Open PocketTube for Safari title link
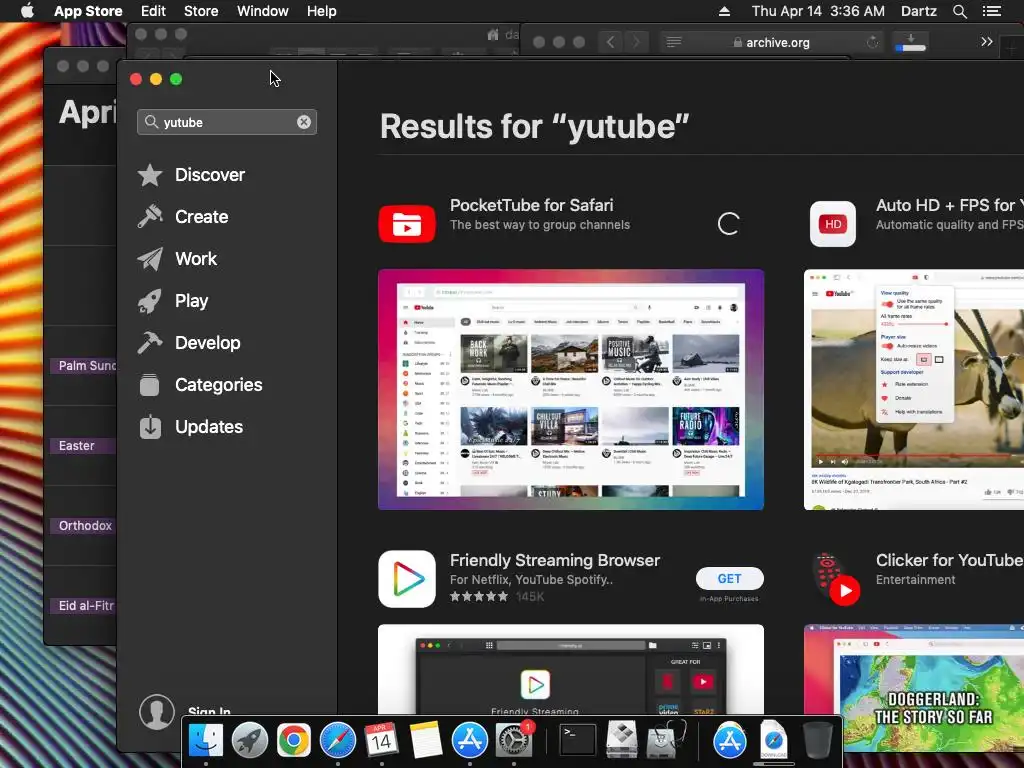1024x768 pixels. [532, 205]
